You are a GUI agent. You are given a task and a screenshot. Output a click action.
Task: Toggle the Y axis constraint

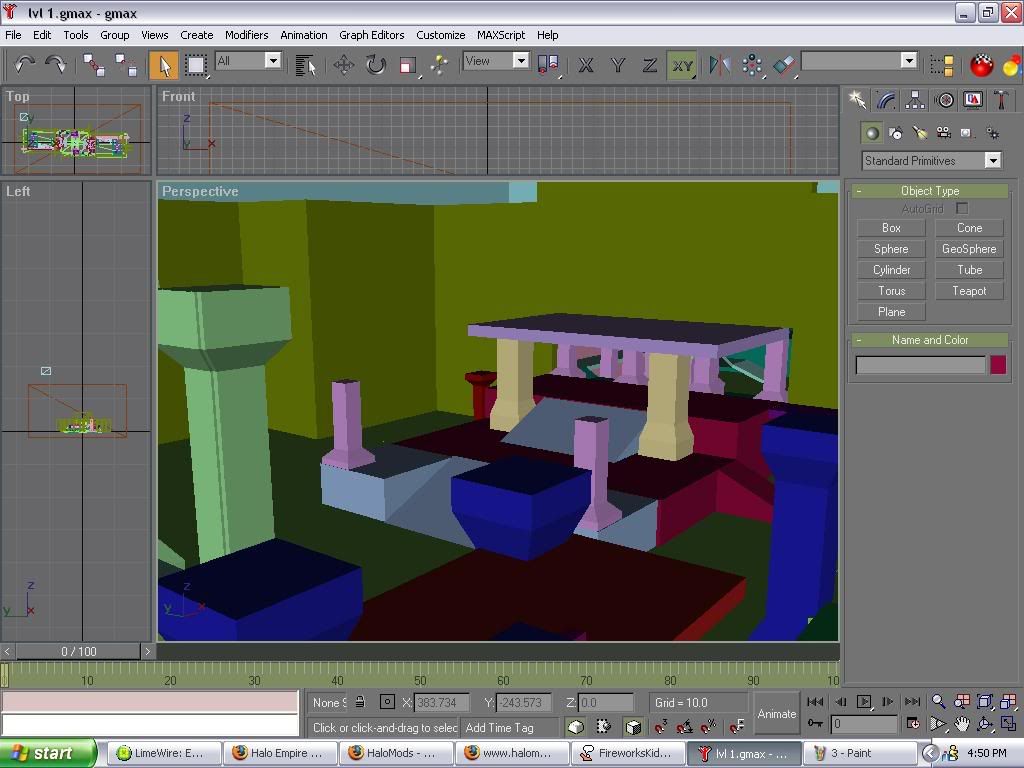(x=618, y=65)
